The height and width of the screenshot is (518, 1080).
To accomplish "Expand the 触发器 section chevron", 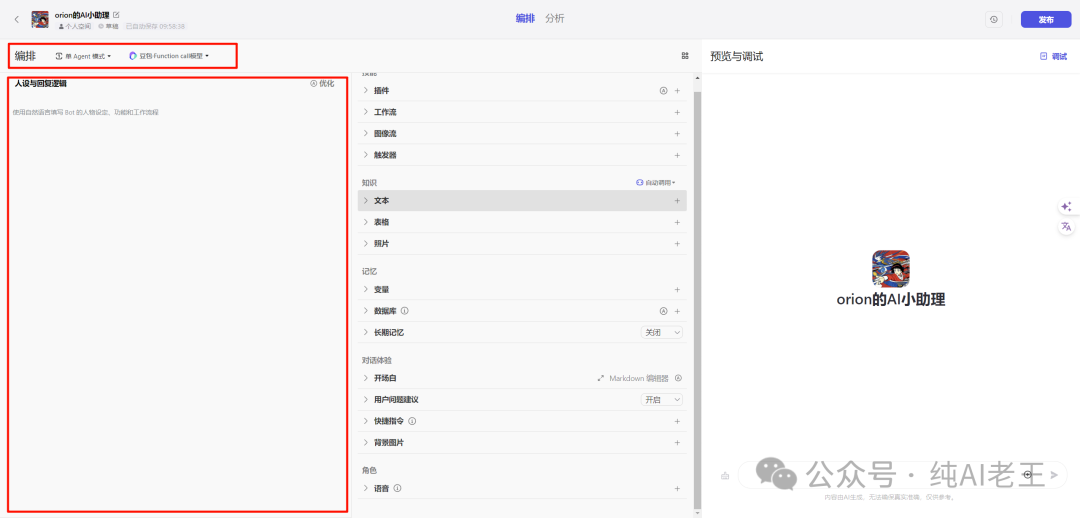I will (366, 155).
